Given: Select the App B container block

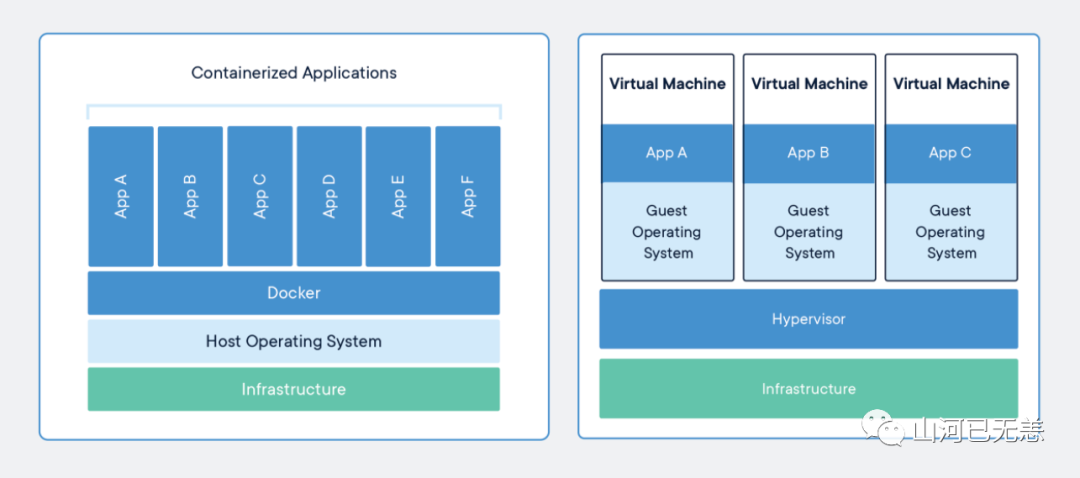Looking at the screenshot, I should (190, 196).
